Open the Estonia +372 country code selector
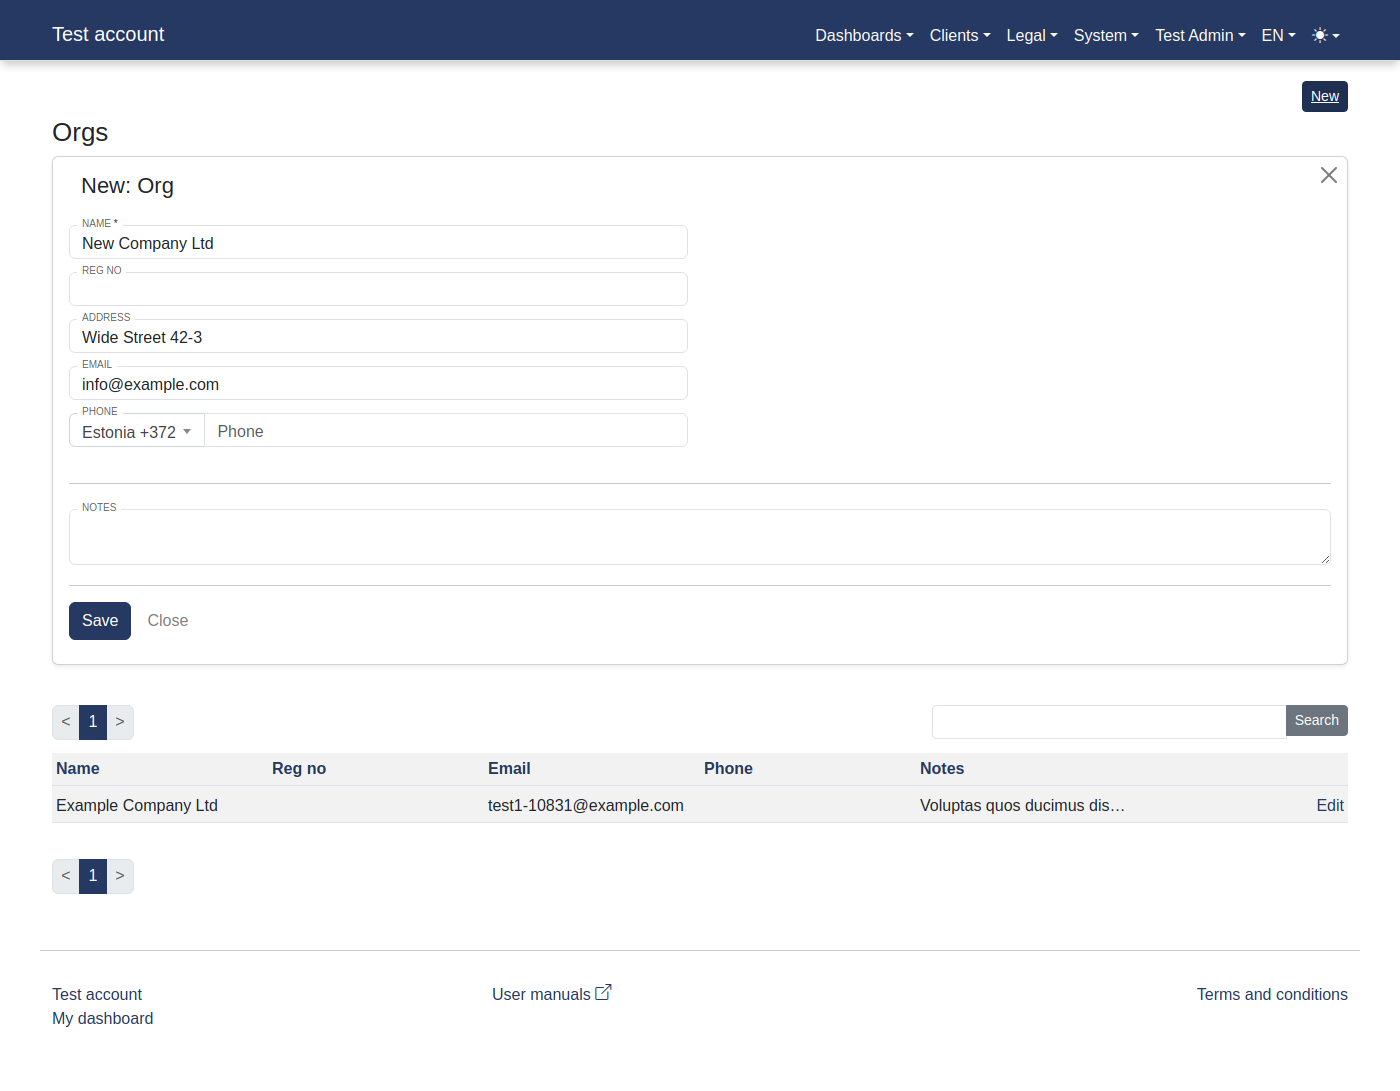This screenshot has height=1091, width=1400. [136, 431]
